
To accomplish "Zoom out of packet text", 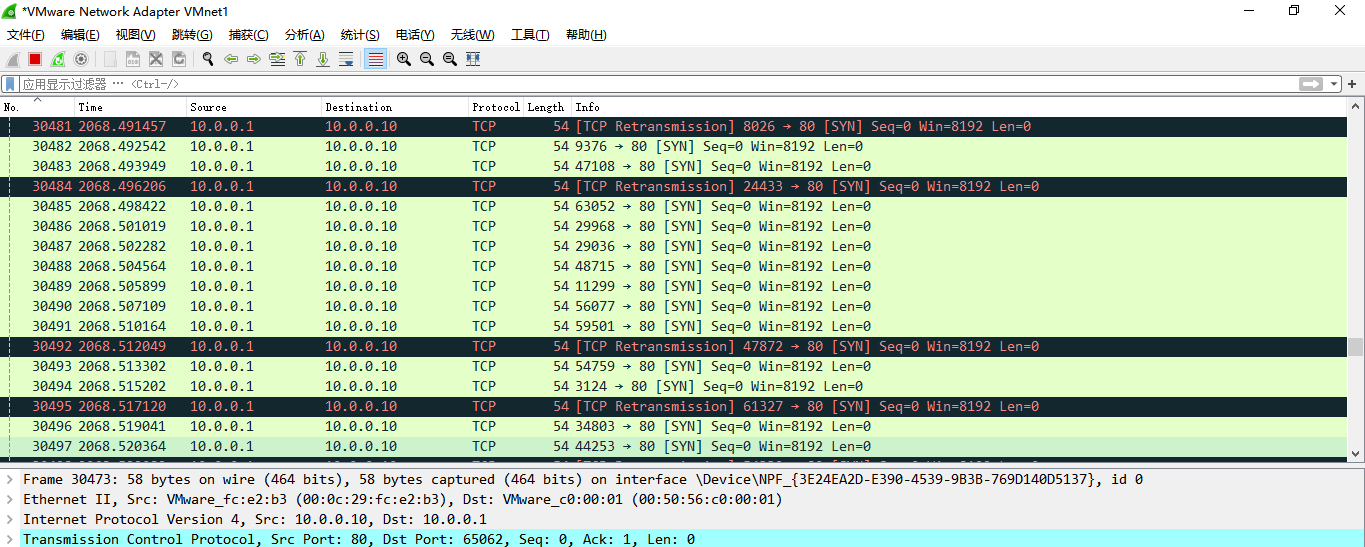I will tap(427, 59).
